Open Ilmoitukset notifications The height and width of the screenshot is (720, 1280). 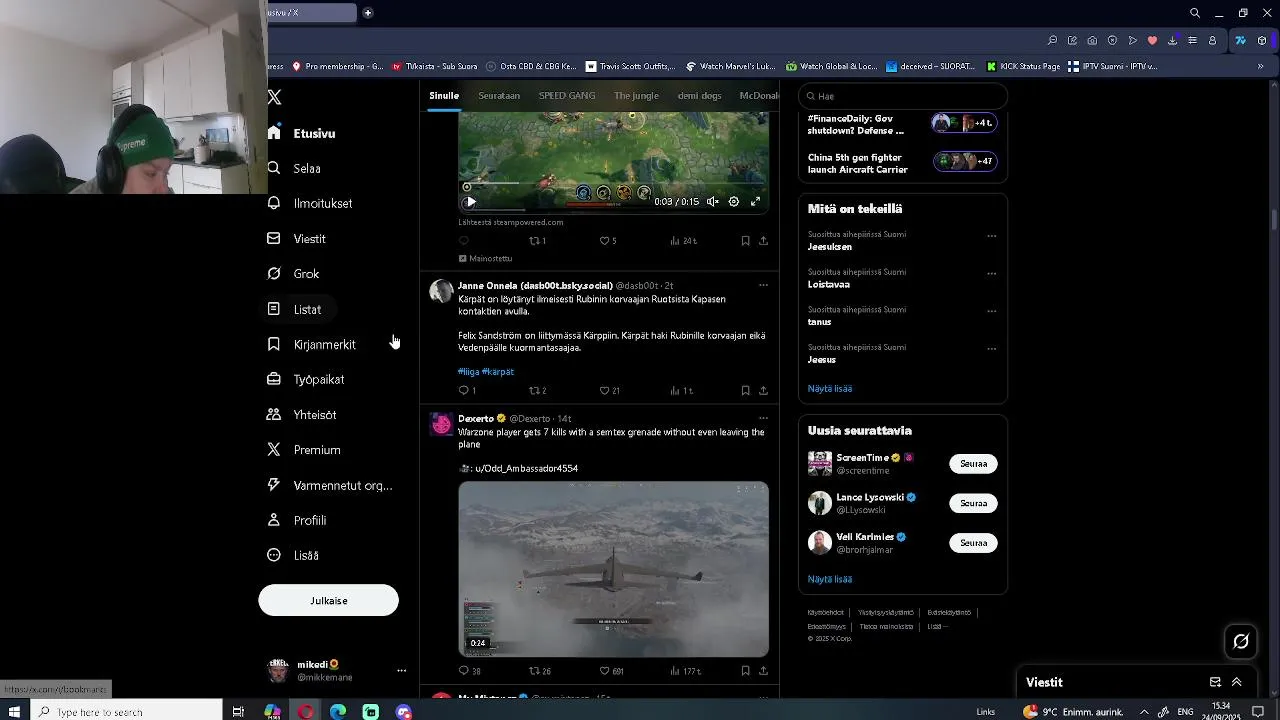(310, 203)
